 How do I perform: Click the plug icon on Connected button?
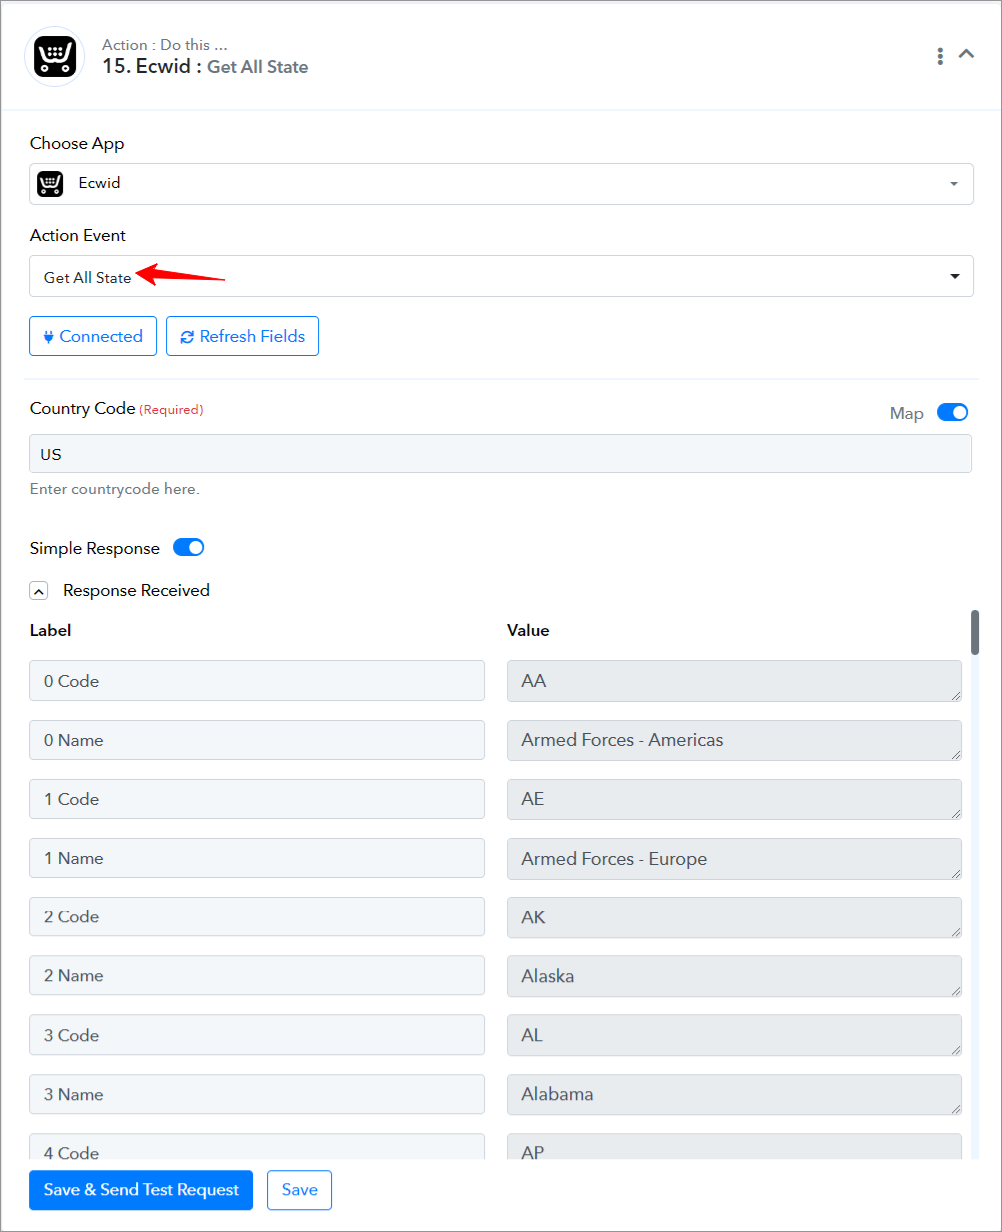(x=47, y=337)
